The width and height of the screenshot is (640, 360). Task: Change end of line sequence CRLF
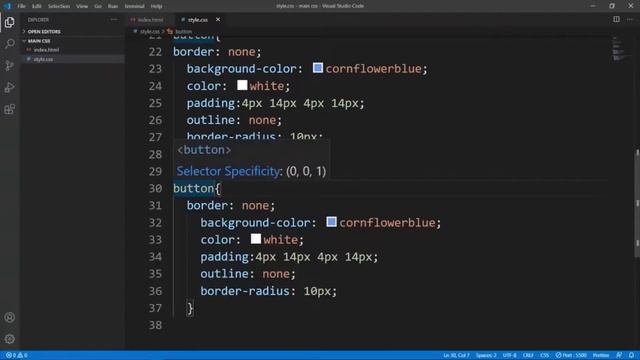point(528,355)
